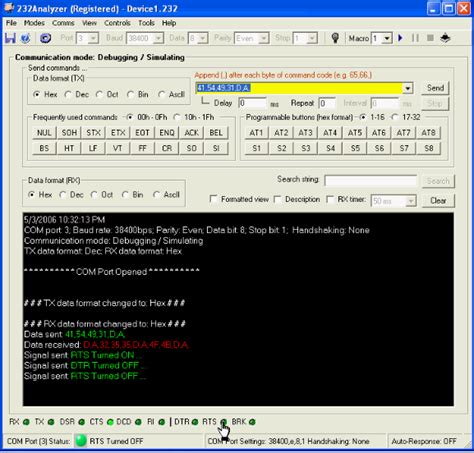Viewport: 474px width, 453px height.
Task: Click the Repeat count input field
Action: click(327, 103)
